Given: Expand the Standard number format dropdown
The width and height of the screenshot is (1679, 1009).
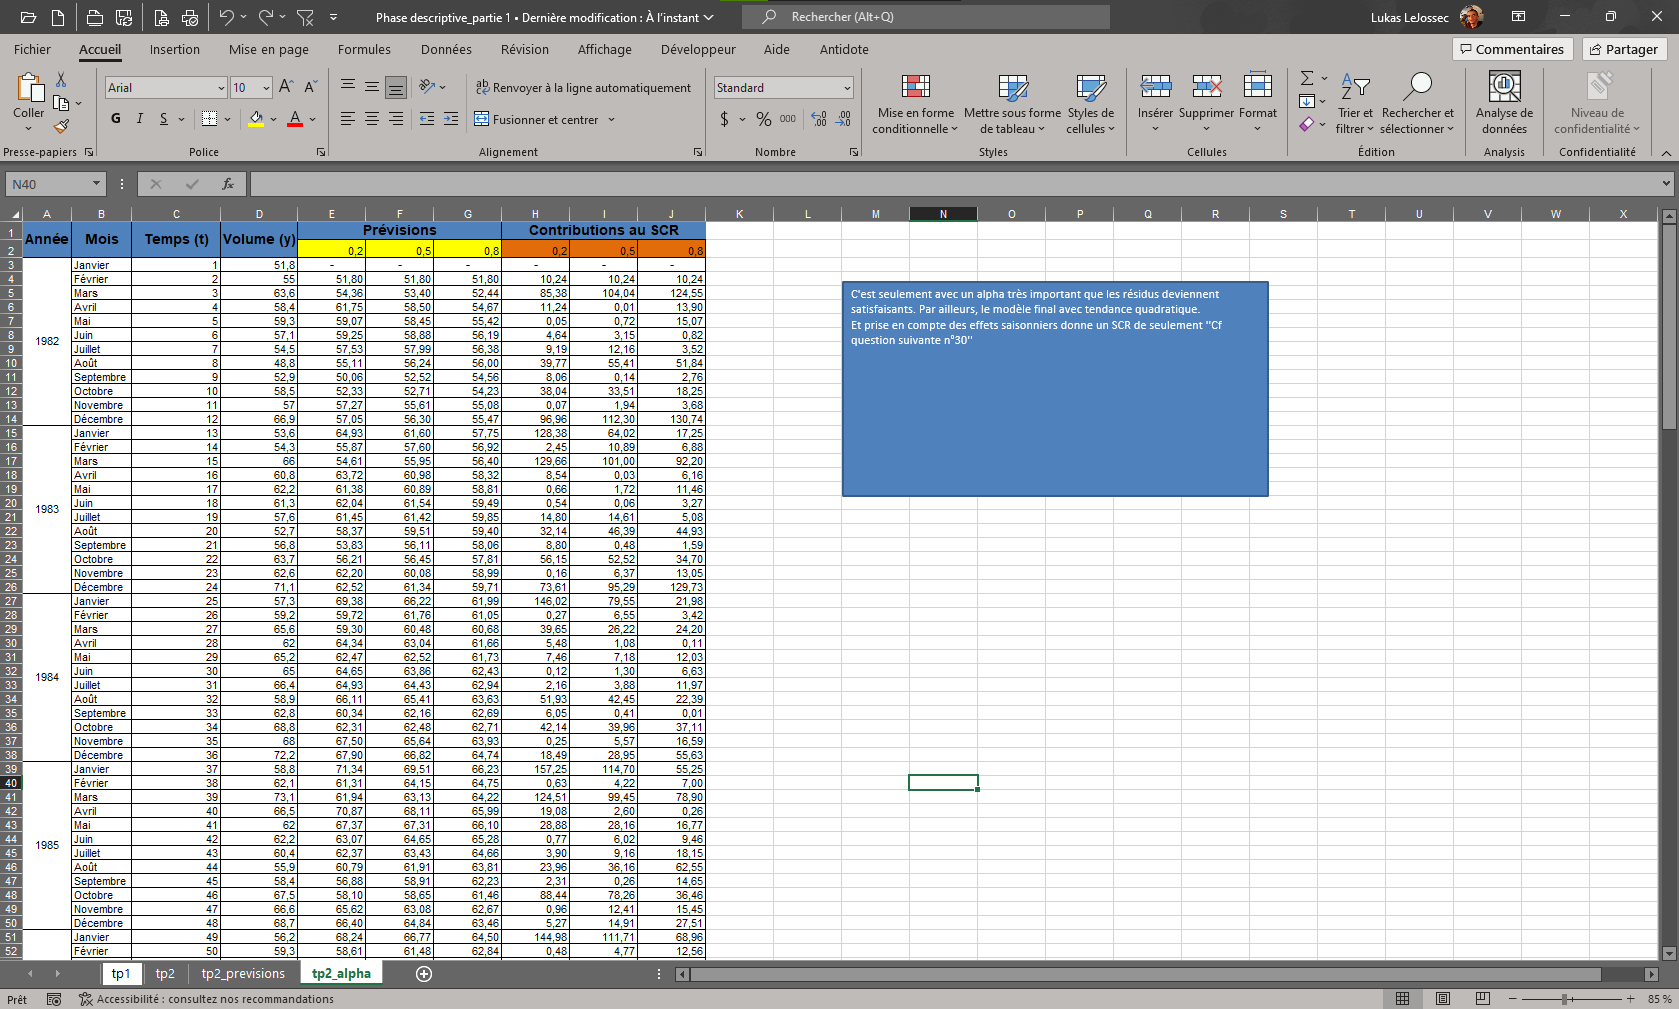Looking at the screenshot, I should click(846, 88).
